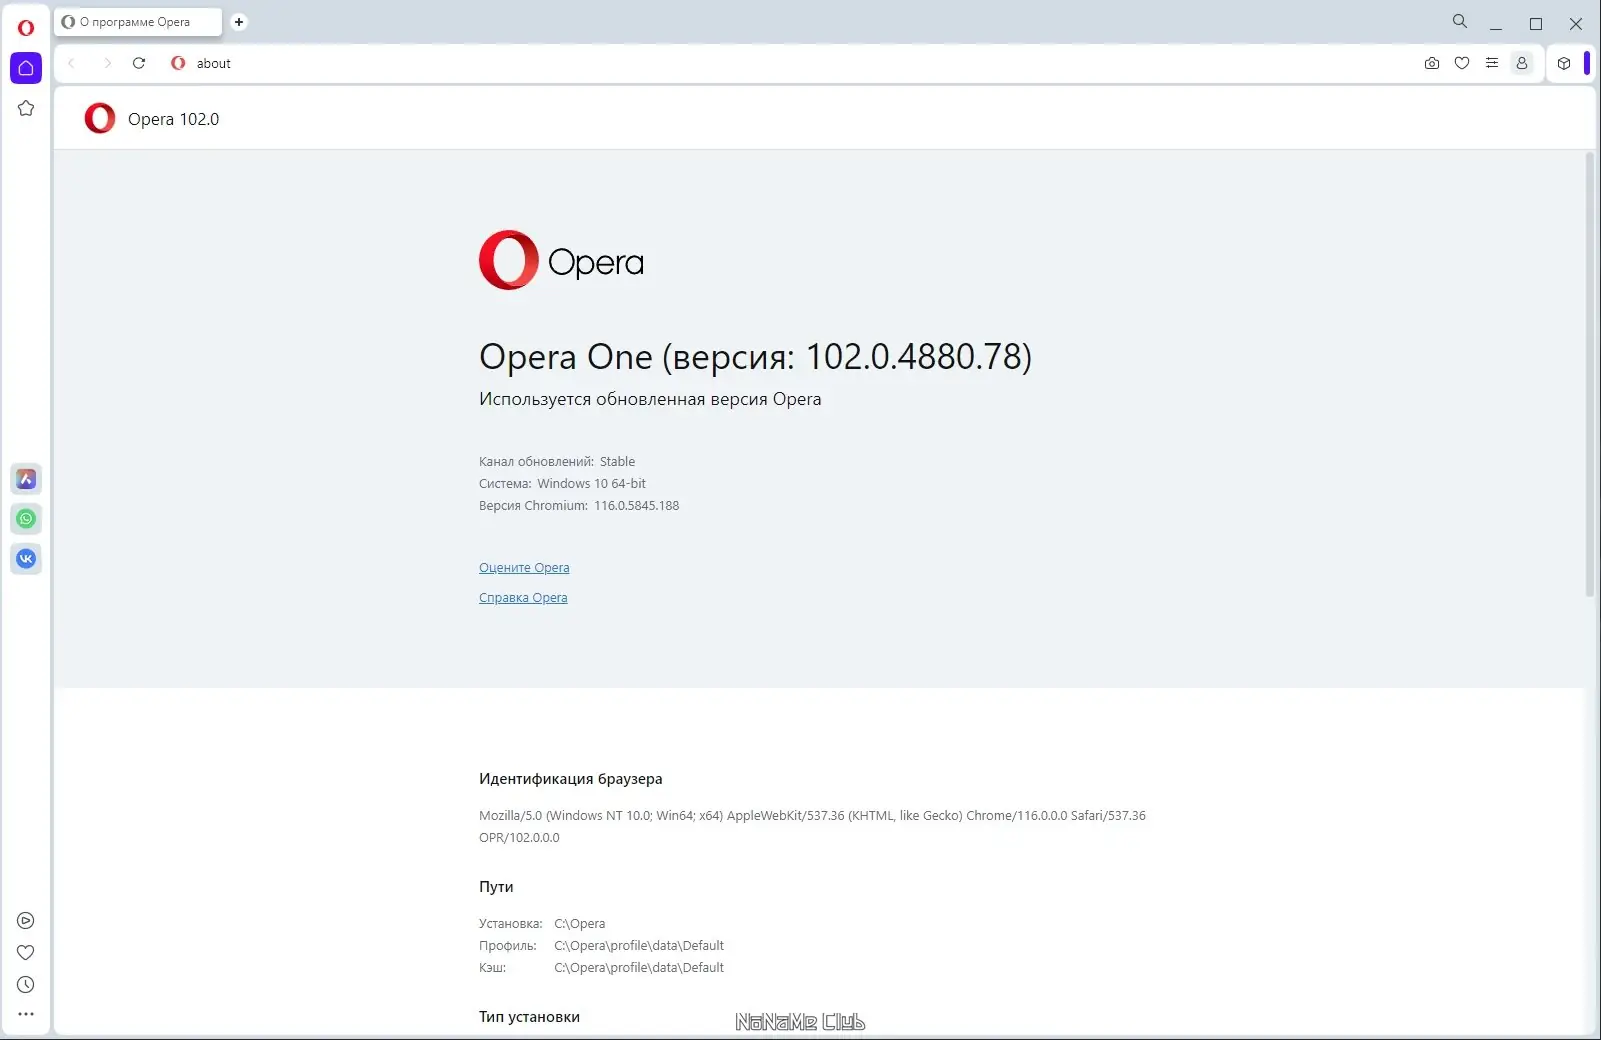Image resolution: width=1601 pixels, height=1040 pixels.
Task: Go to the Start page home icon
Action: (26, 68)
